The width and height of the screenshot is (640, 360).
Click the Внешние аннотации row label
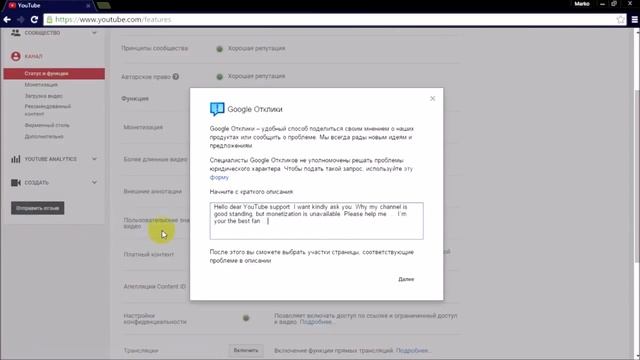tap(153, 191)
